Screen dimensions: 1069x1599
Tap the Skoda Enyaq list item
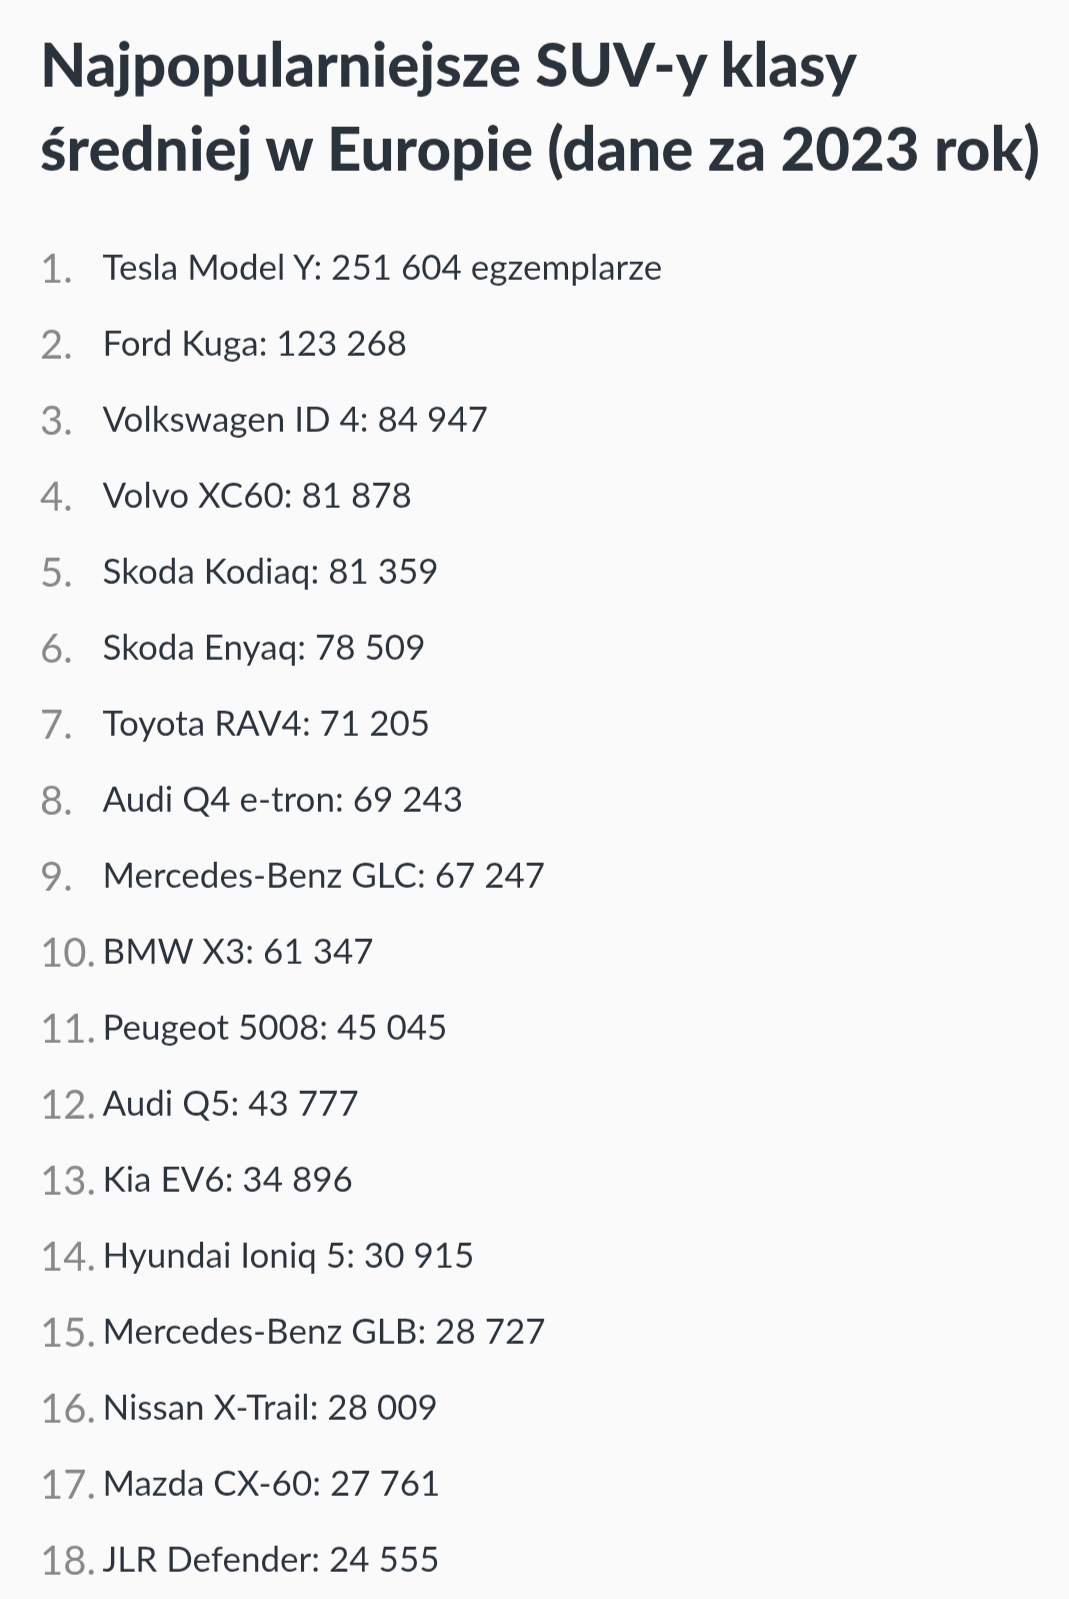pyautogui.click(x=263, y=648)
